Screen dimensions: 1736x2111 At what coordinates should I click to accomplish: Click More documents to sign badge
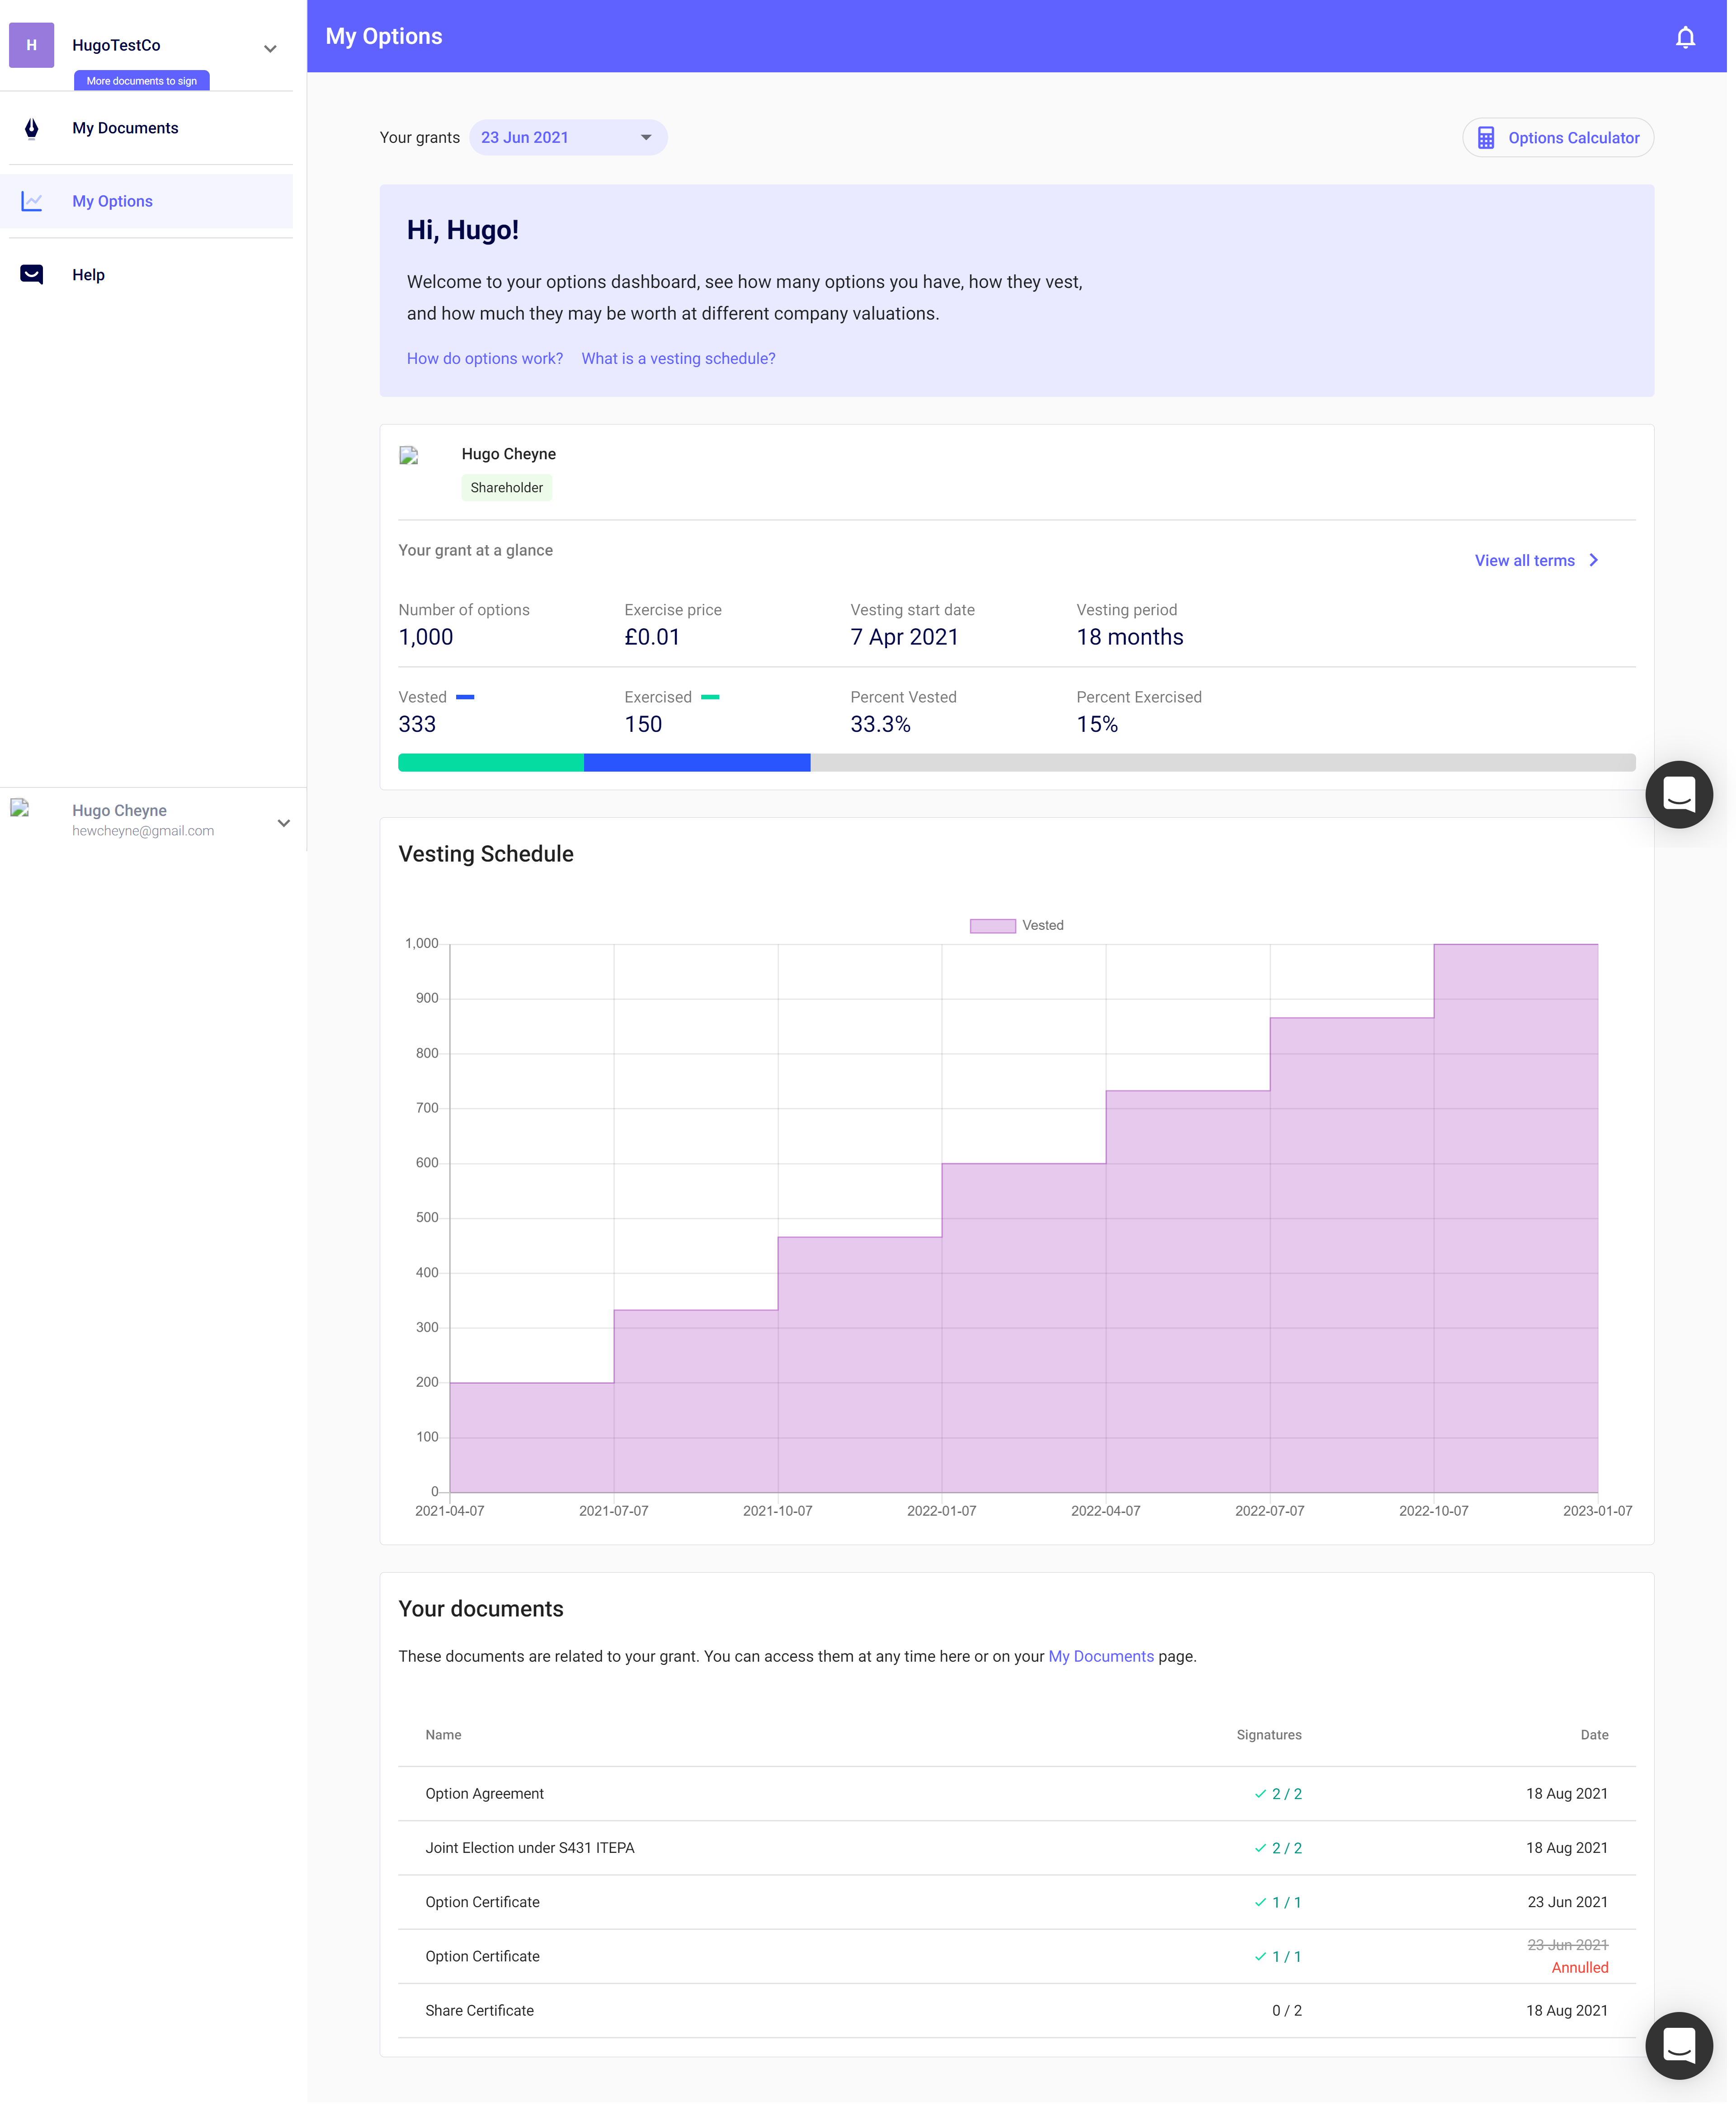pos(142,81)
